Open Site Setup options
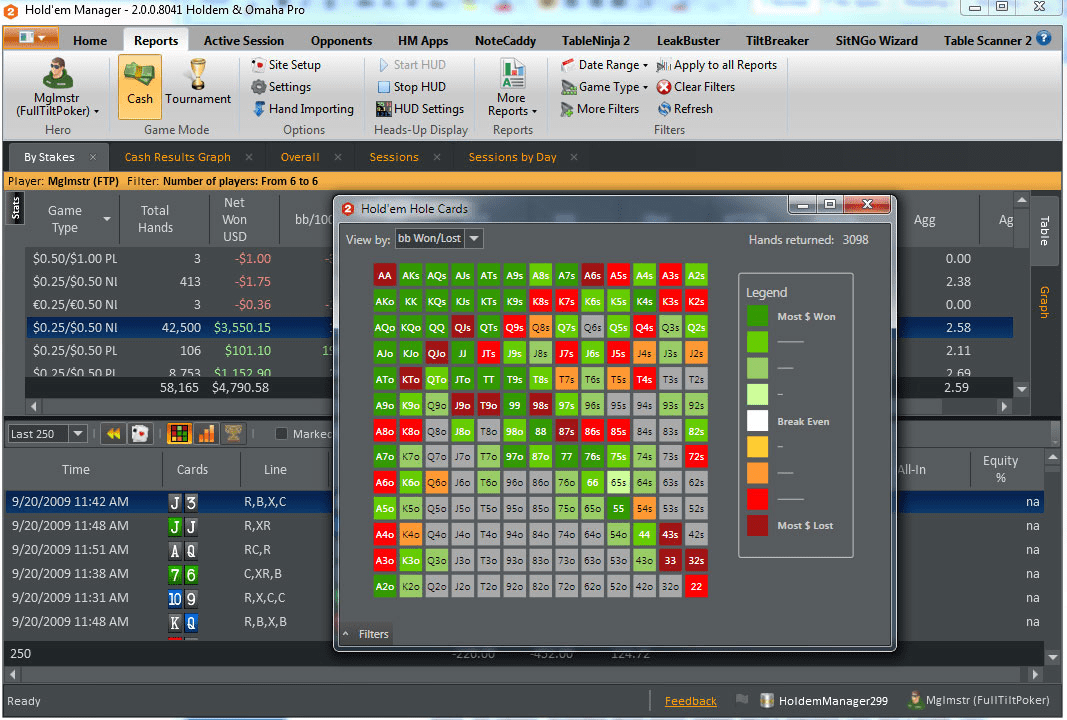The height and width of the screenshot is (720, 1067). coord(286,65)
